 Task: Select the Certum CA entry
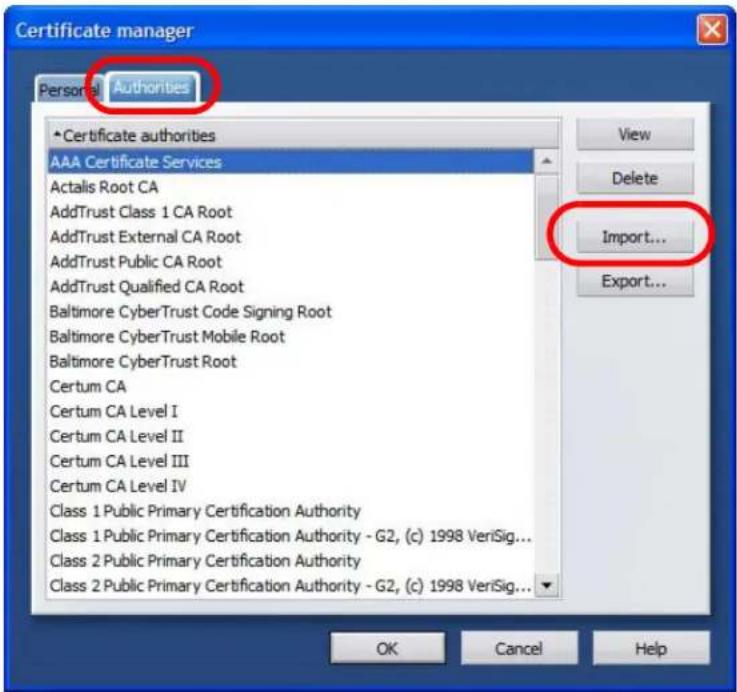(x=290, y=386)
